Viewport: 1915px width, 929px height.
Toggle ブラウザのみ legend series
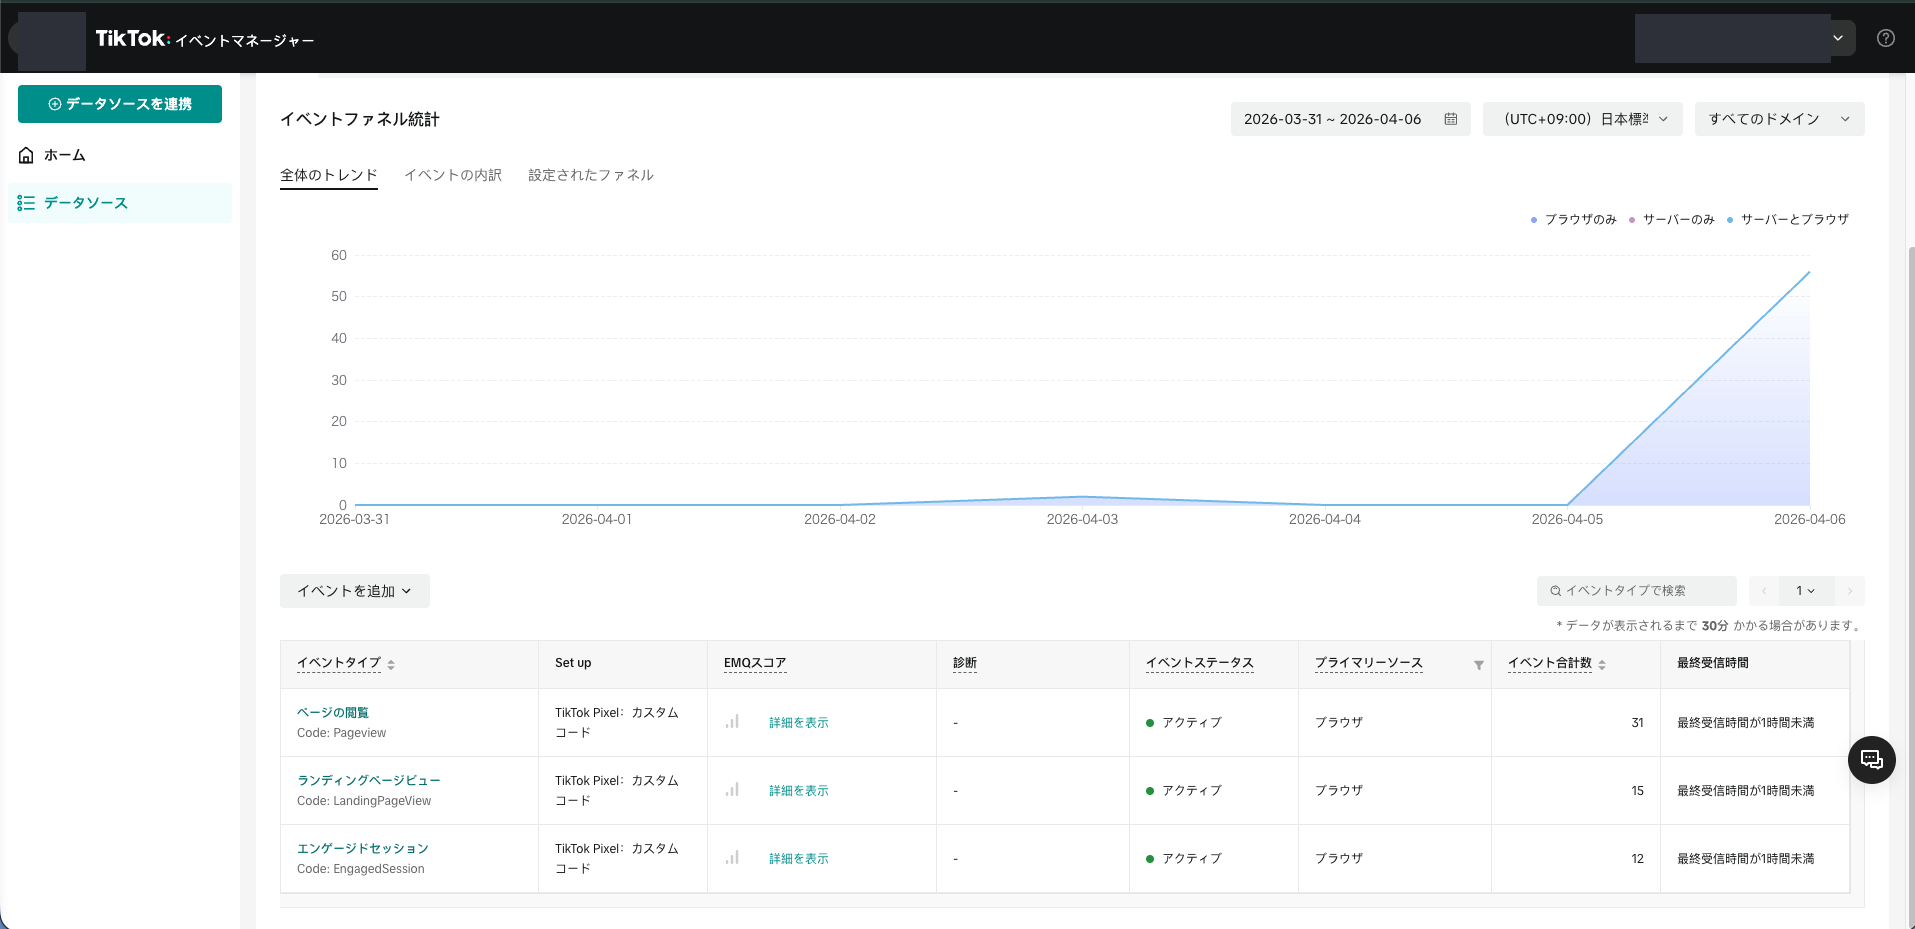pos(1574,220)
